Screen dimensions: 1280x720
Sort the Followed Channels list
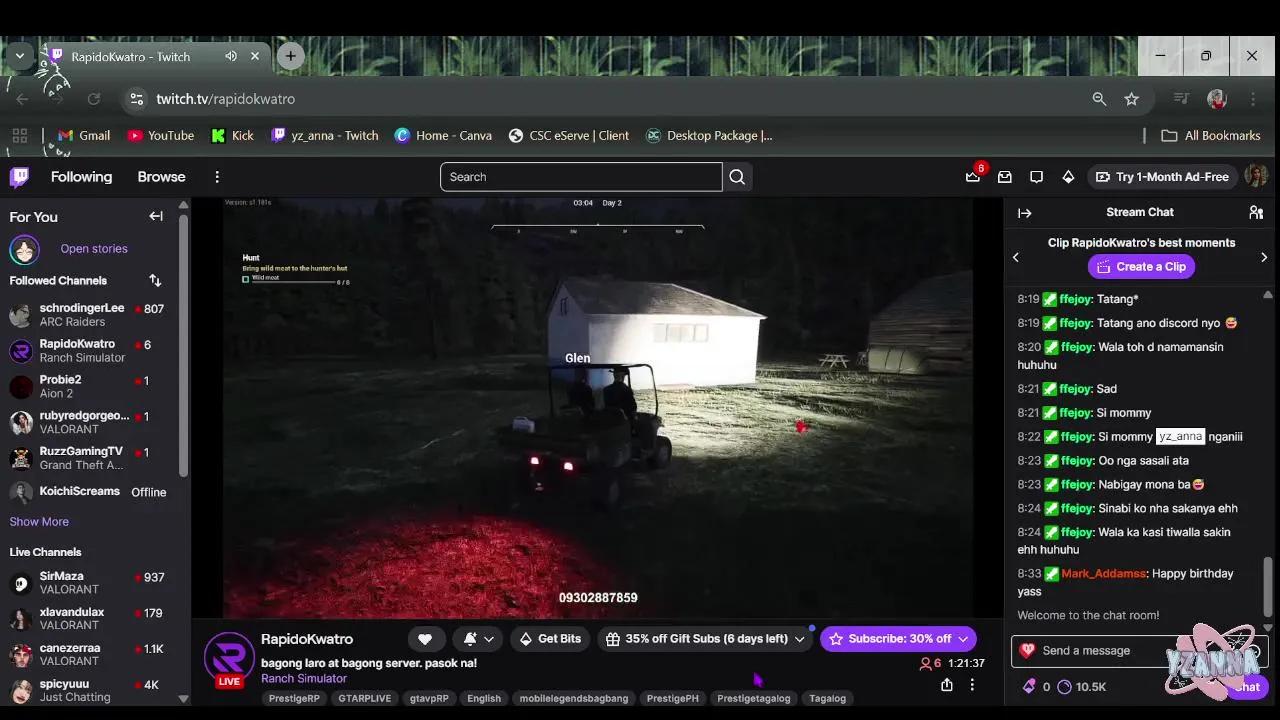[x=155, y=281]
